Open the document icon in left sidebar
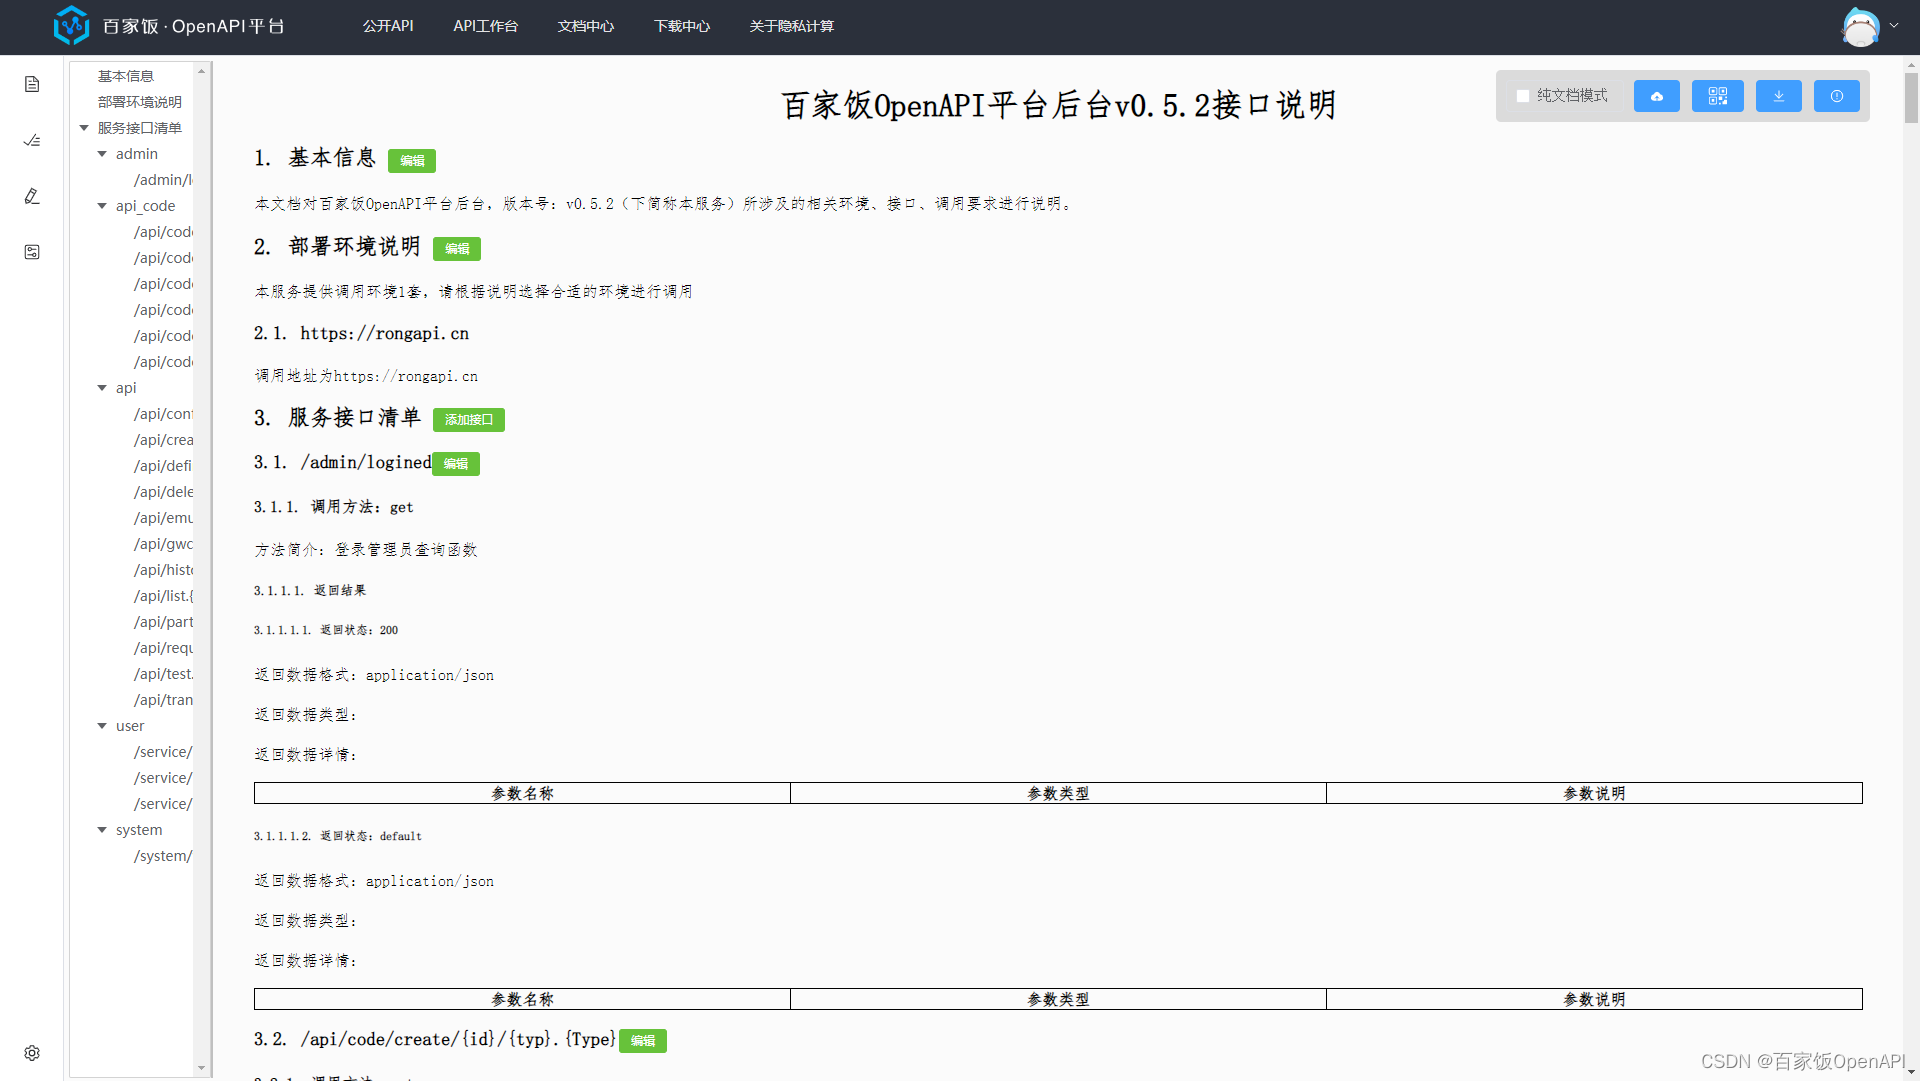This screenshot has height=1081, width=1920. [32, 84]
